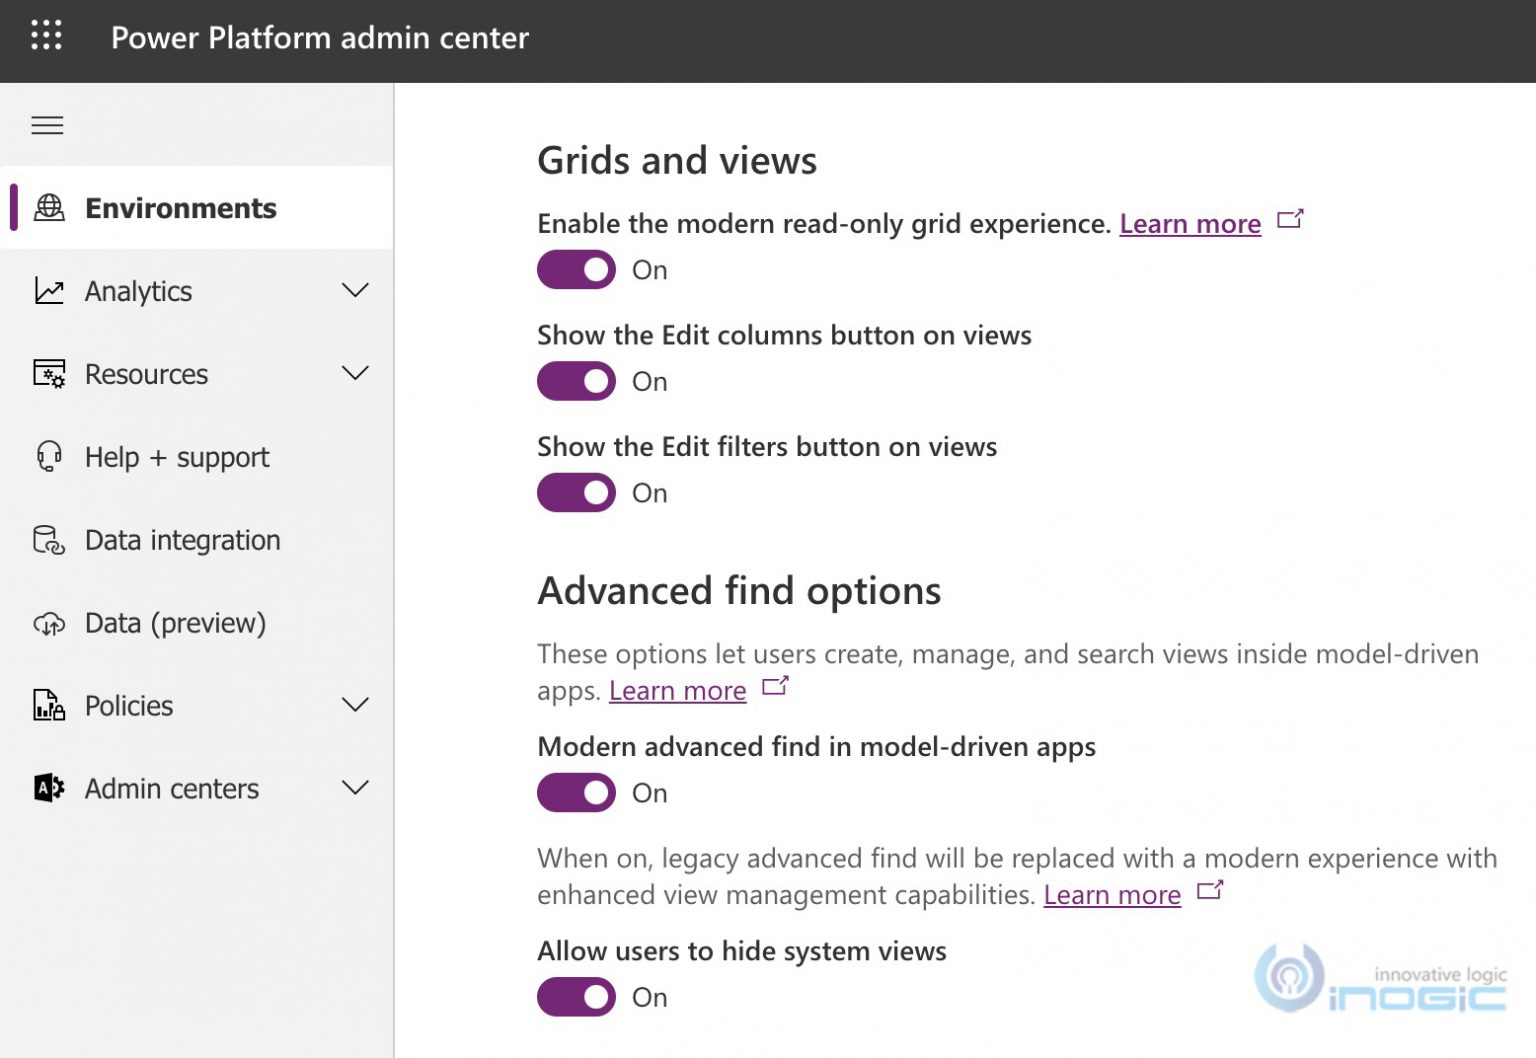Disable the modern read-only grid experience toggle

point(576,269)
